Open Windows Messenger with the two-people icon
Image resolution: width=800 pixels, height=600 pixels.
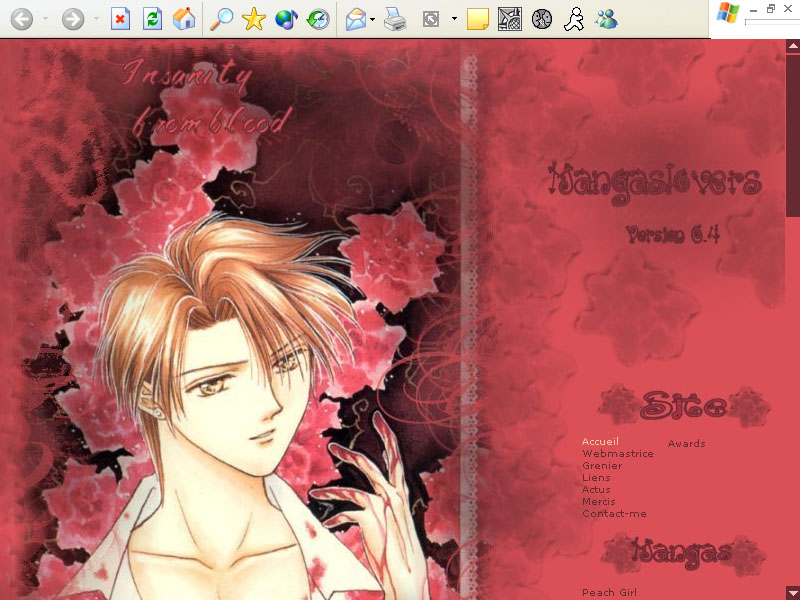[606, 20]
